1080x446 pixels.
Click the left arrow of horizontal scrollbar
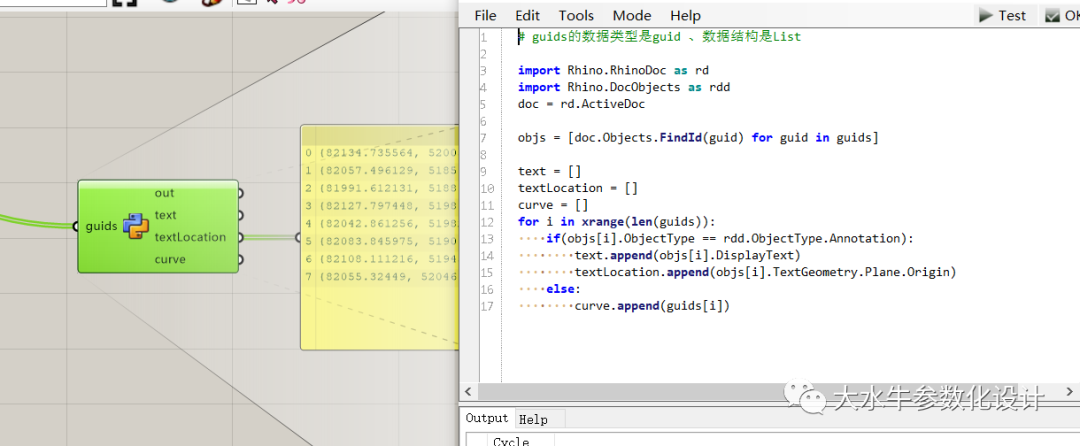tap(468, 391)
